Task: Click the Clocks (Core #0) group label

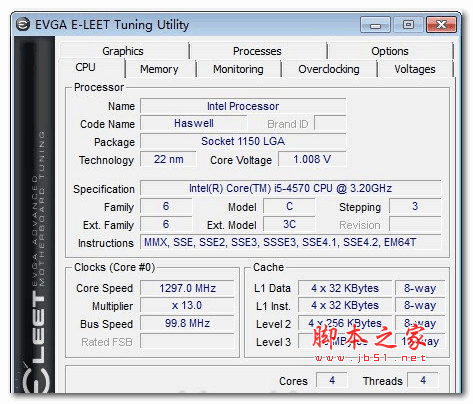Action: coord(115,267)
